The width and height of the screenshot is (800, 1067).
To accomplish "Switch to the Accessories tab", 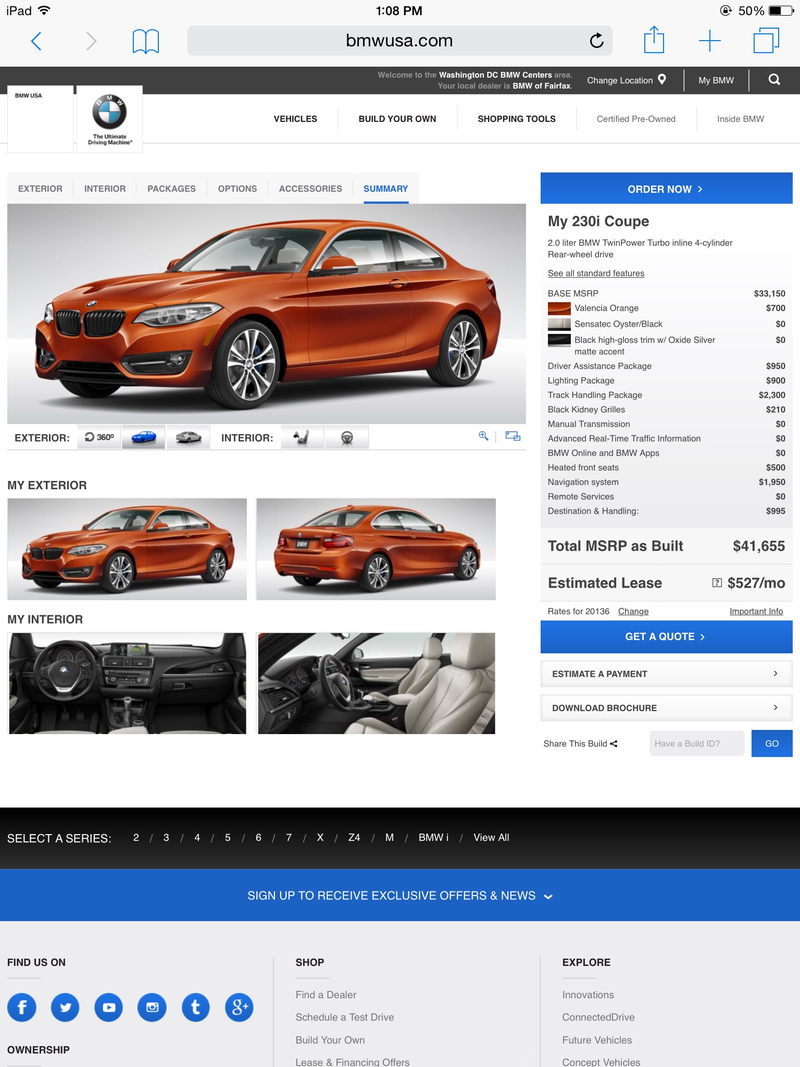I will click(310, 188).
